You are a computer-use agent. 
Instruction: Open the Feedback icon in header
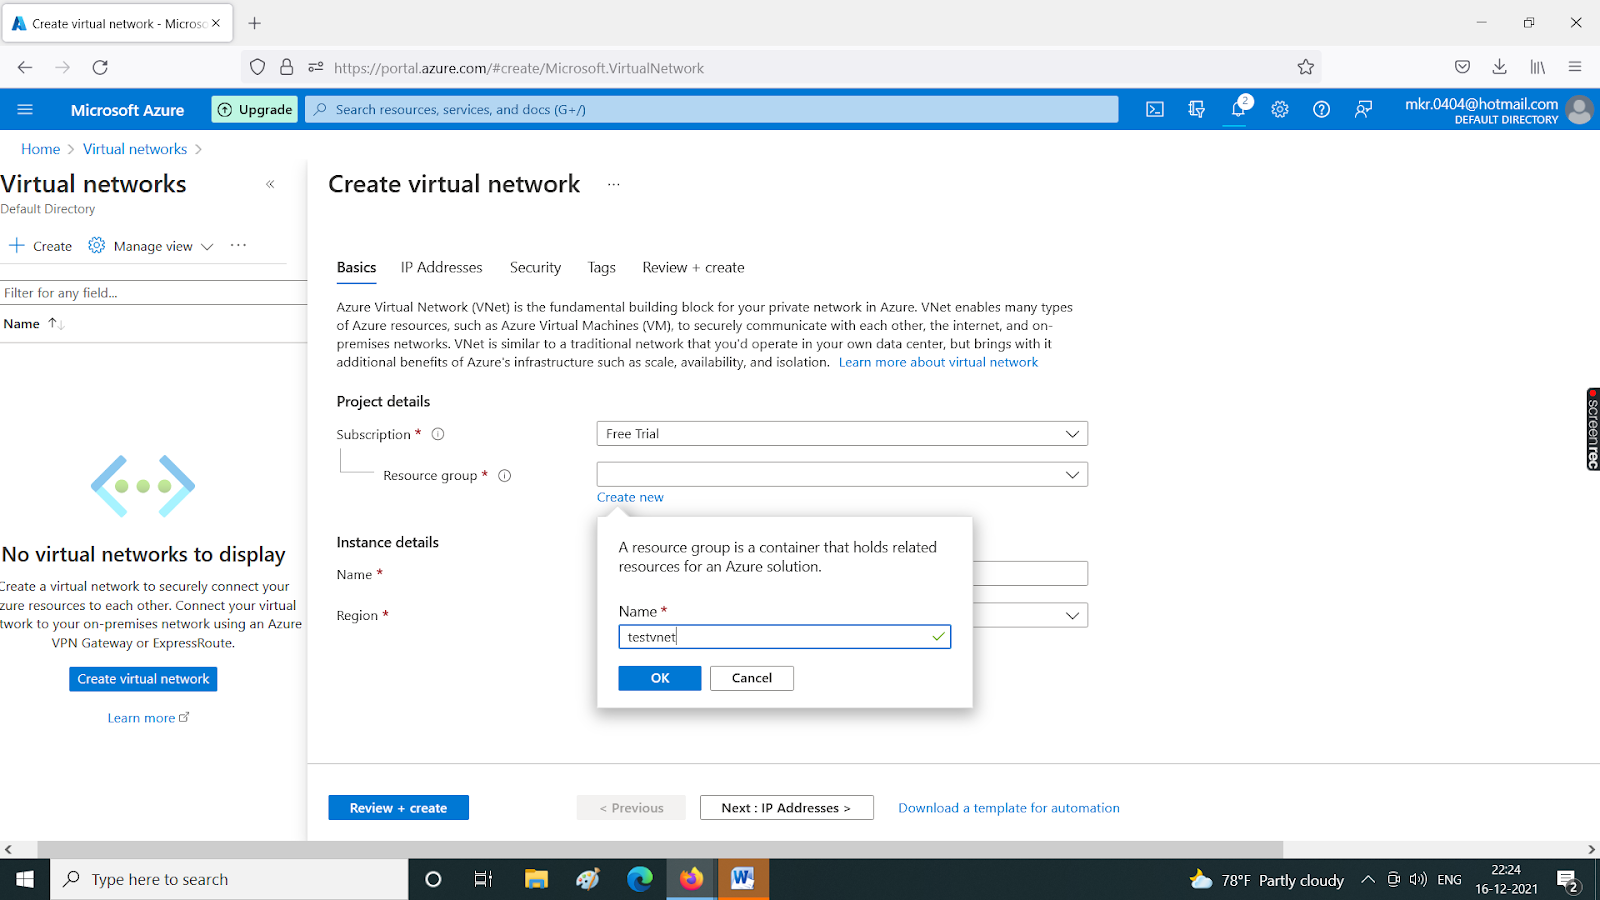coord(1363,110)
